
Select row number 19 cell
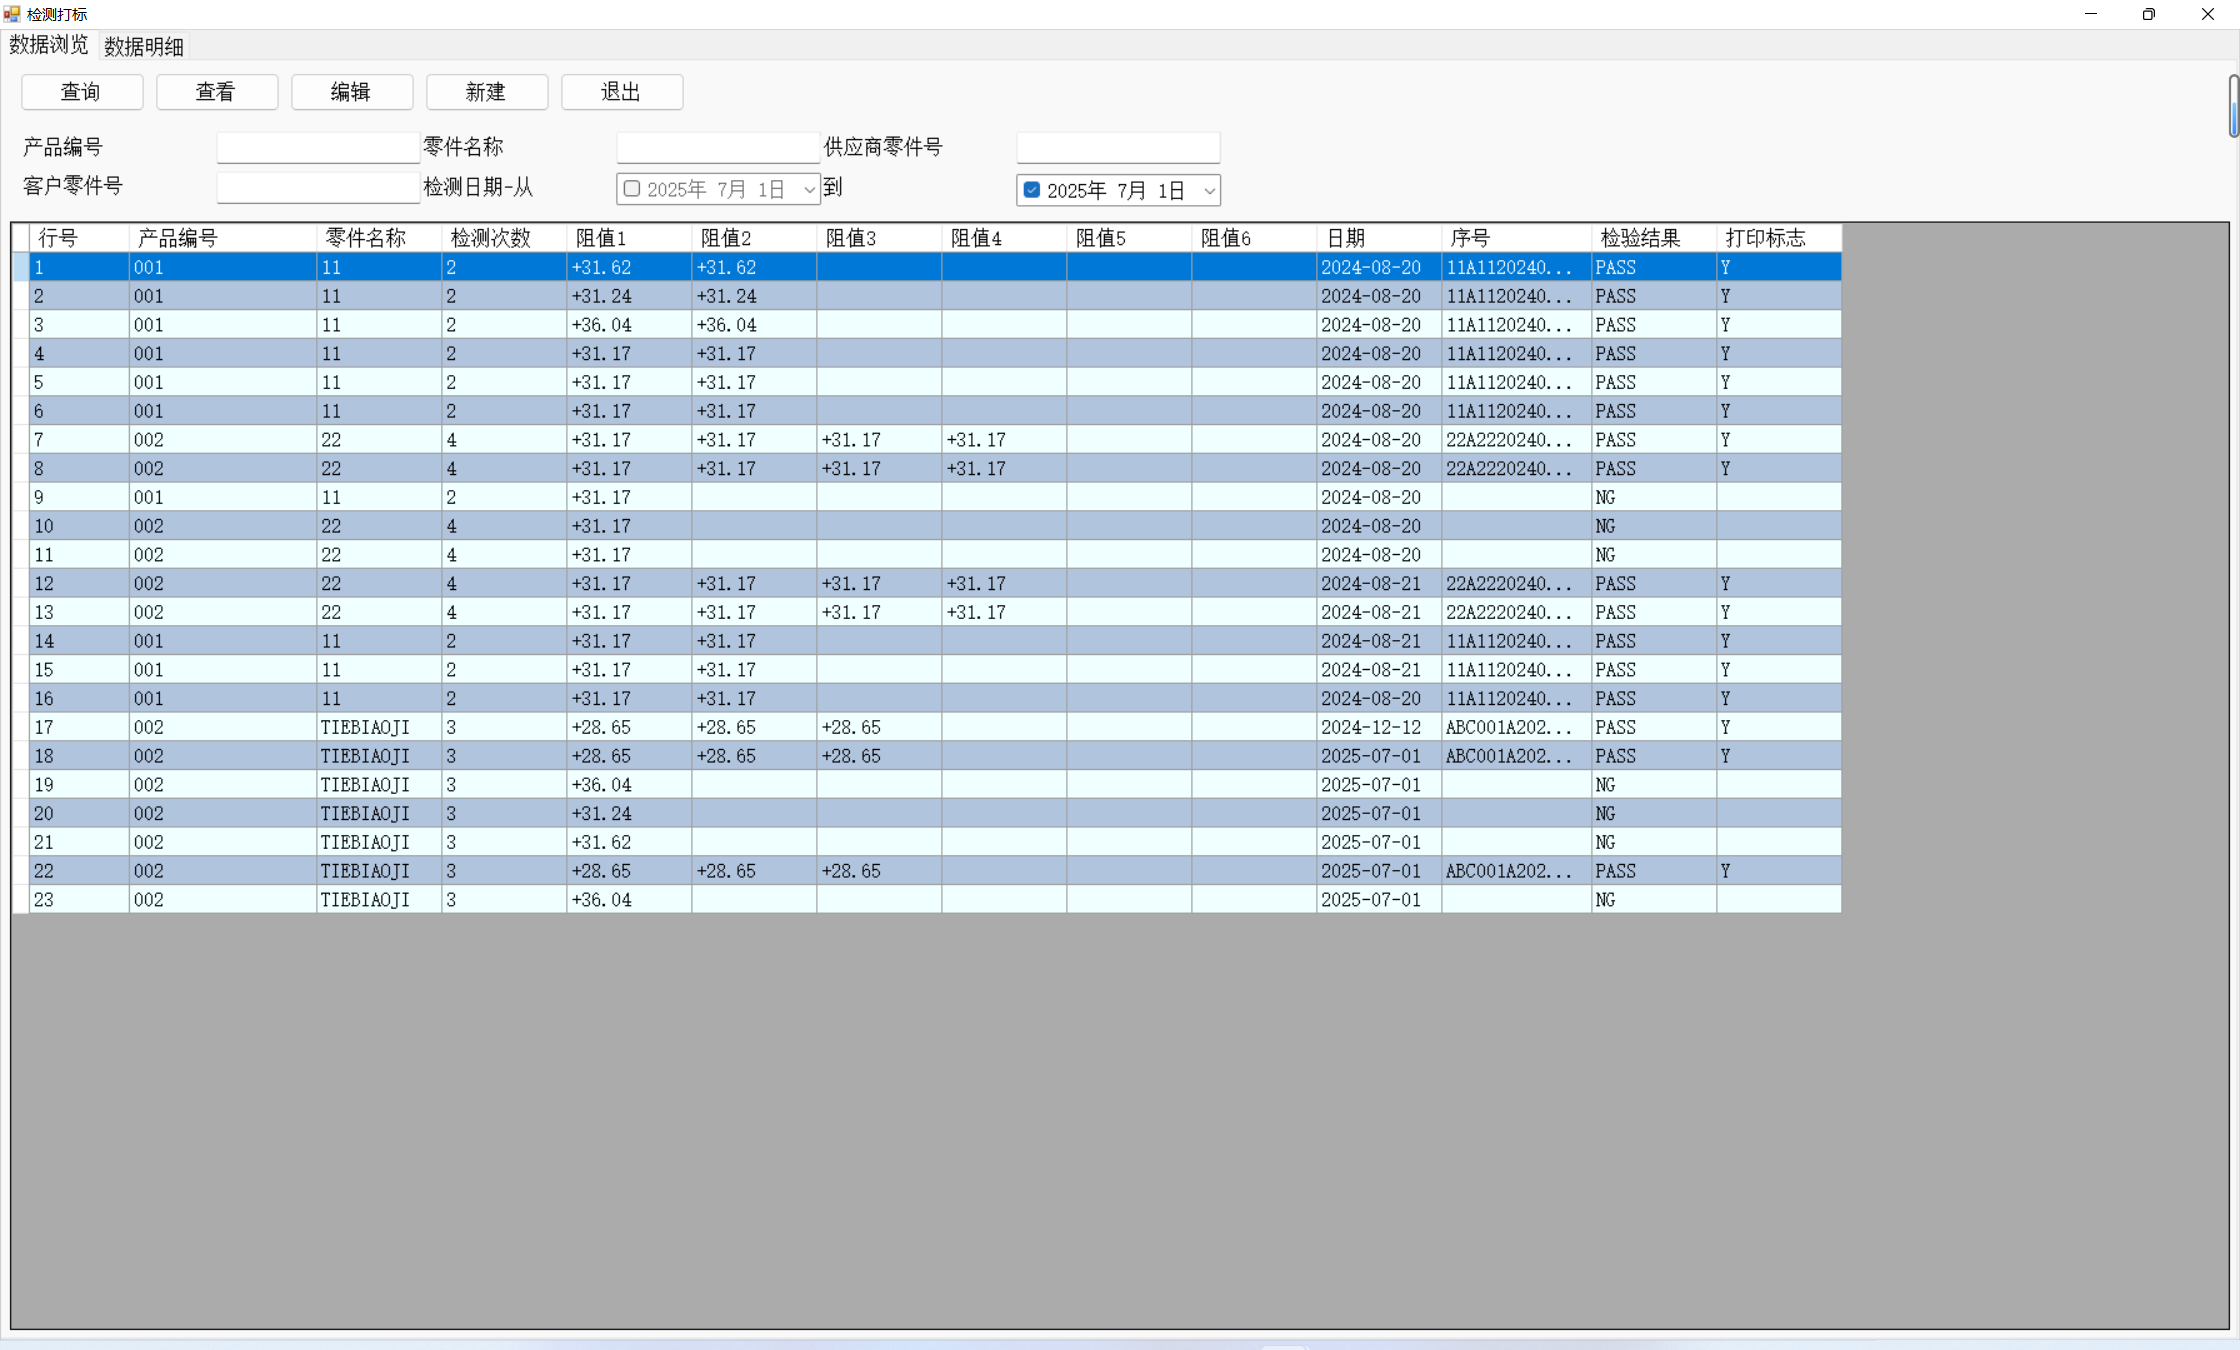click(x=80, y=785)
